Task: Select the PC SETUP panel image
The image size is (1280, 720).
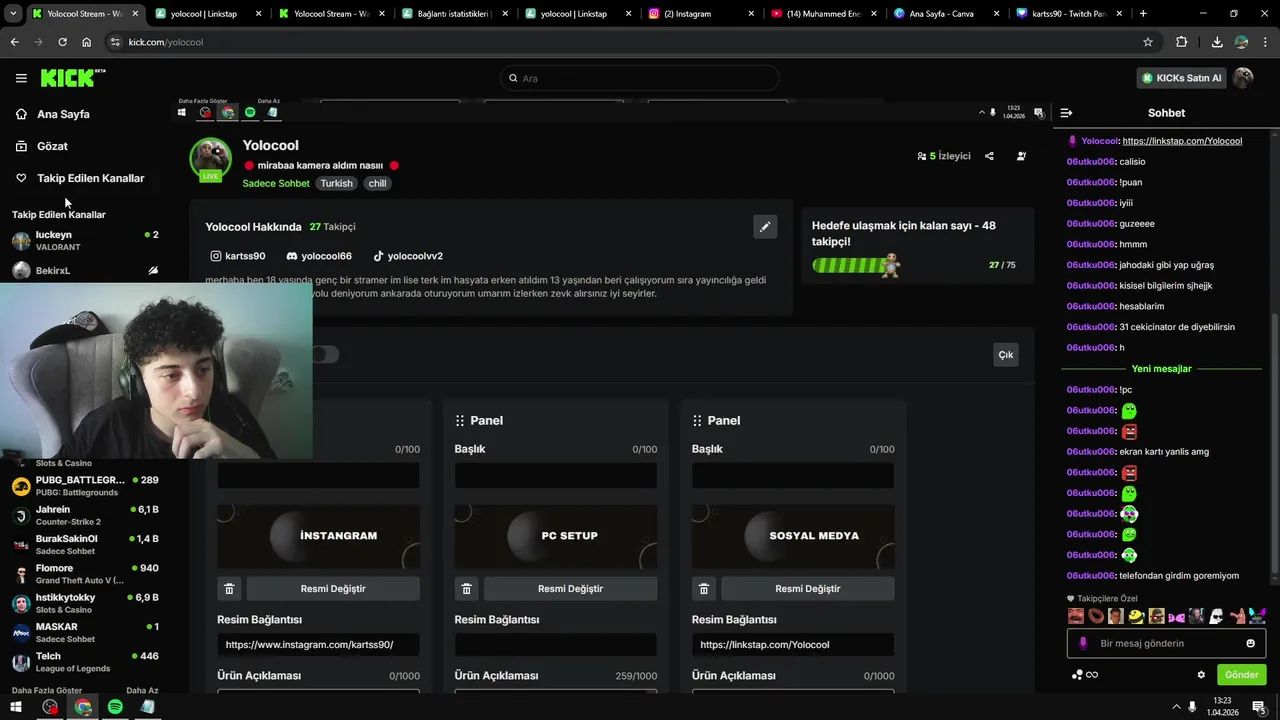Action: (555, 536)
